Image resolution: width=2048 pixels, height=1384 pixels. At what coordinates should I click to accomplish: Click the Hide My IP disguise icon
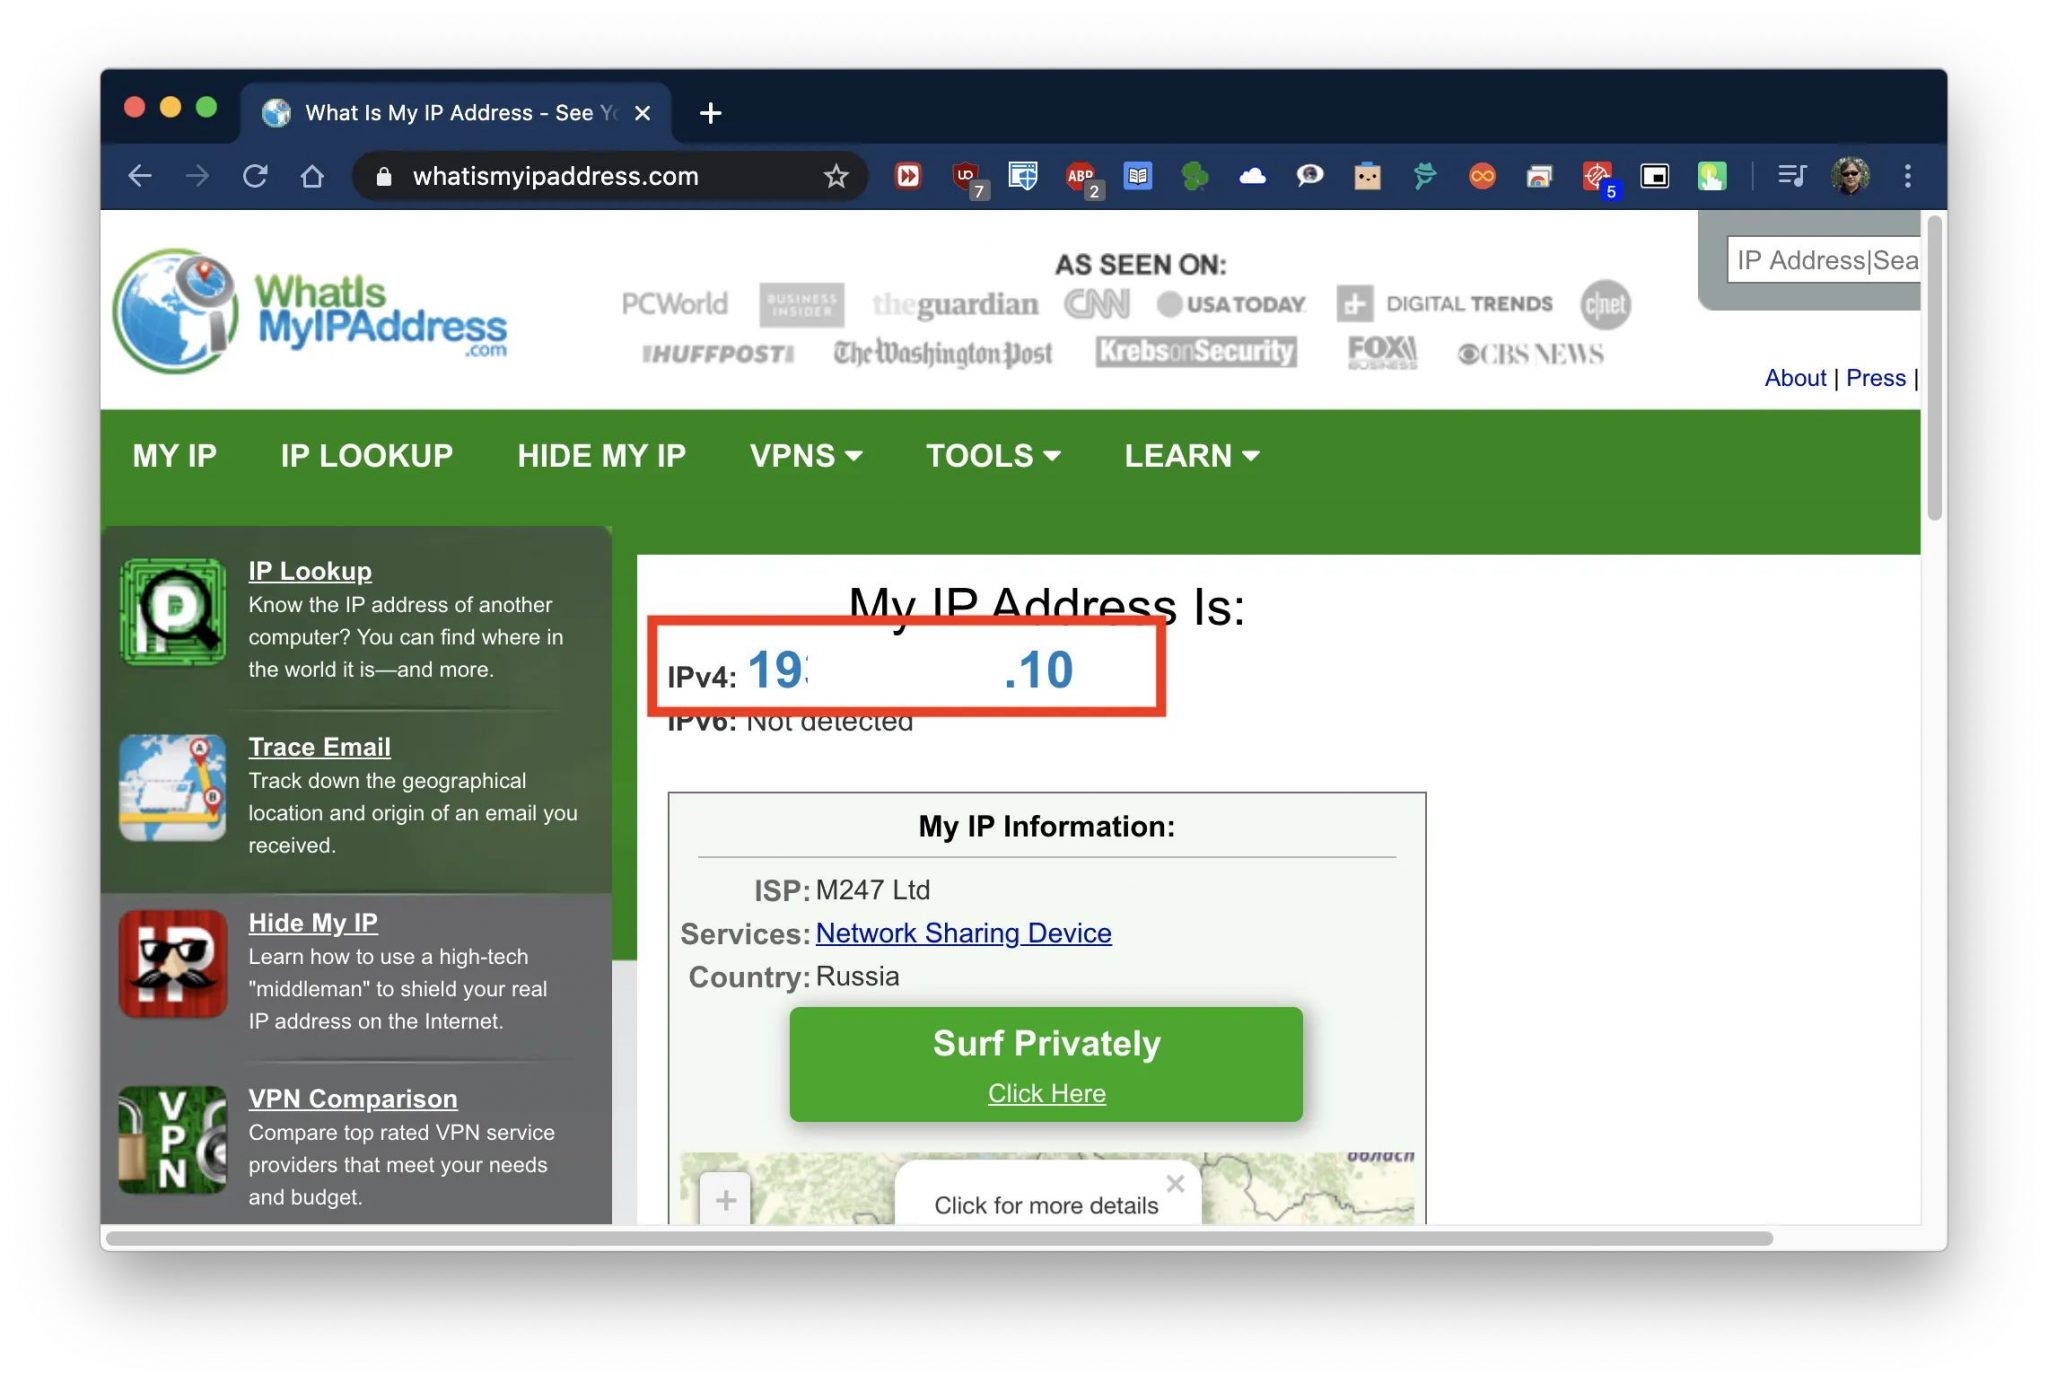(173, 964)
